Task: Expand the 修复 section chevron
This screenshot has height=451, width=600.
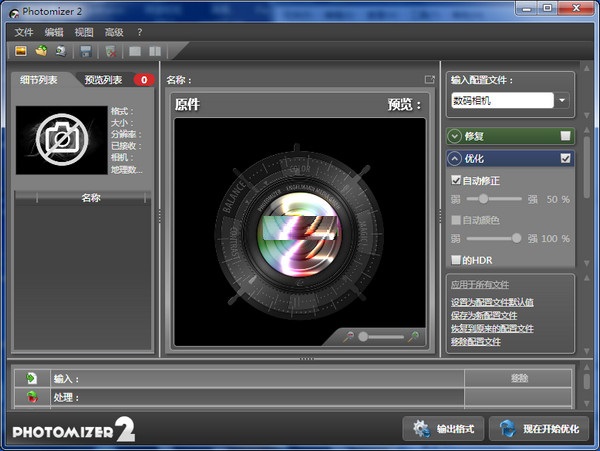Action: 455,136
